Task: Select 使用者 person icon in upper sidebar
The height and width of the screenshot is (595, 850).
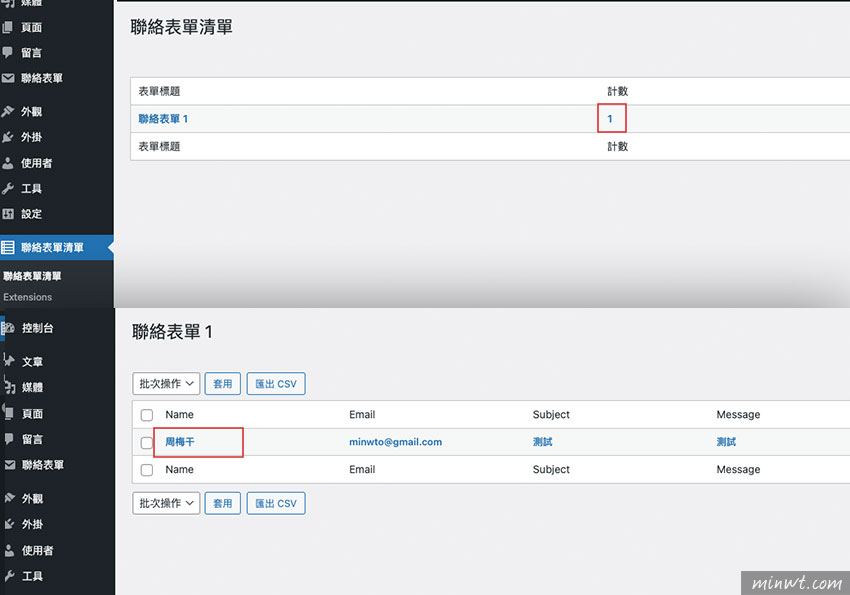Action: click(x=8, y=163)
